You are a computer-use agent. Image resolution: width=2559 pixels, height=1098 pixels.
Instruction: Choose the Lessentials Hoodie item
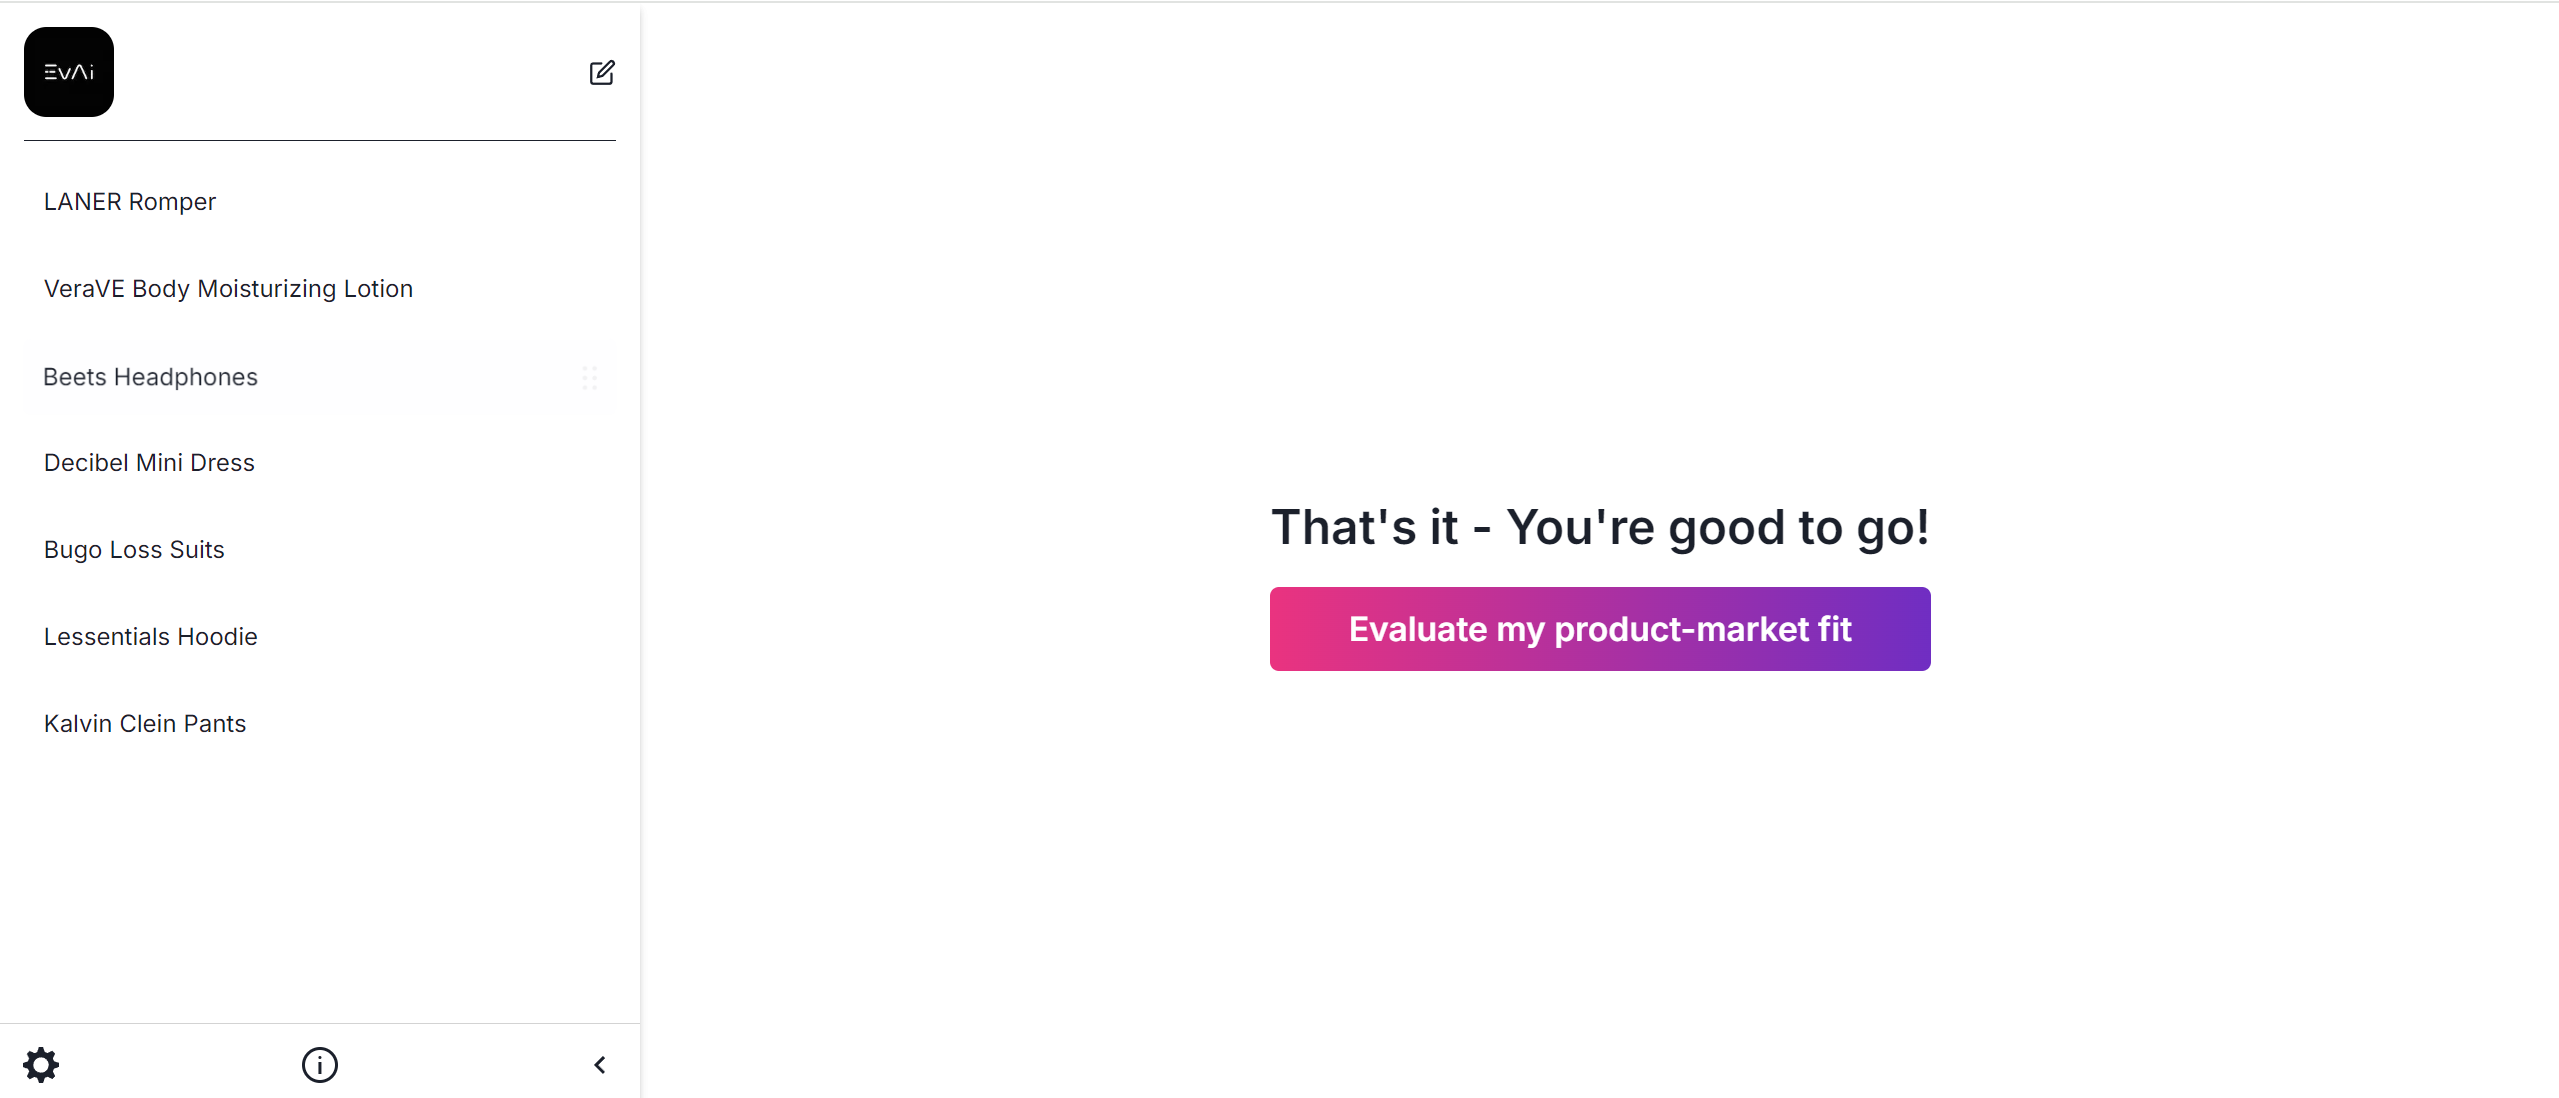click(150, 637)
